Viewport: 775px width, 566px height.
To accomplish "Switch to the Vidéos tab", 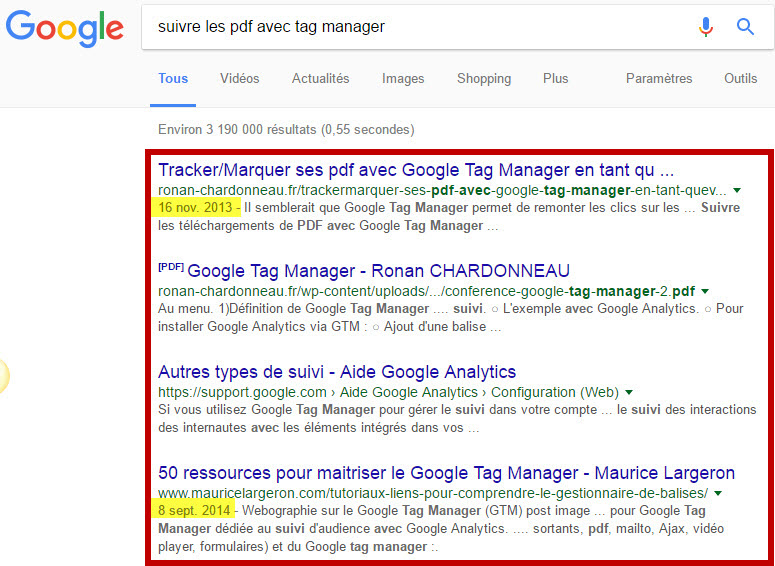I will coord(240,79).
